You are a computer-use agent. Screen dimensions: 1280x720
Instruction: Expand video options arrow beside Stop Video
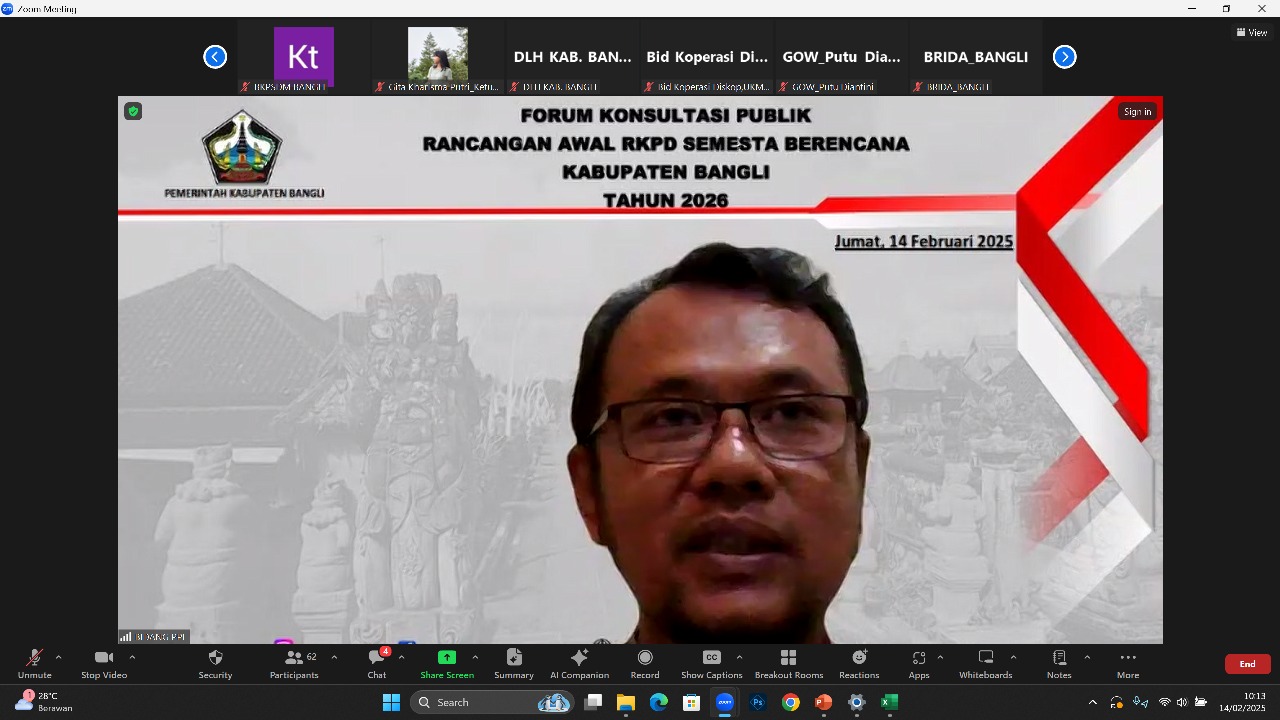pyautogui.click(x=132, y=657)
